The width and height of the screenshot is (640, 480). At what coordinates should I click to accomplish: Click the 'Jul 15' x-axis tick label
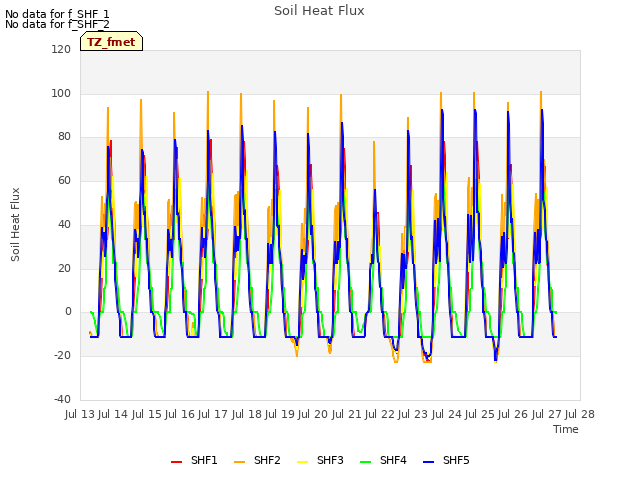pyautogui.click(x=147, y=414)
